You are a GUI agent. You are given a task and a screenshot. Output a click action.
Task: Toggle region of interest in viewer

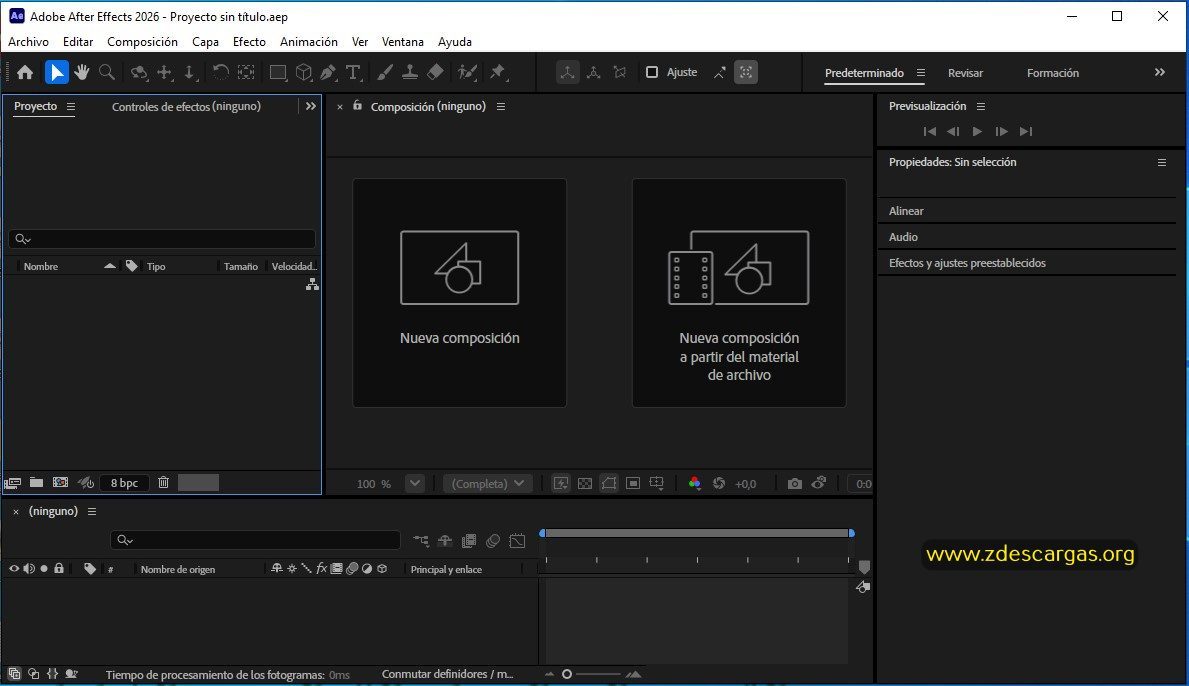633,484
